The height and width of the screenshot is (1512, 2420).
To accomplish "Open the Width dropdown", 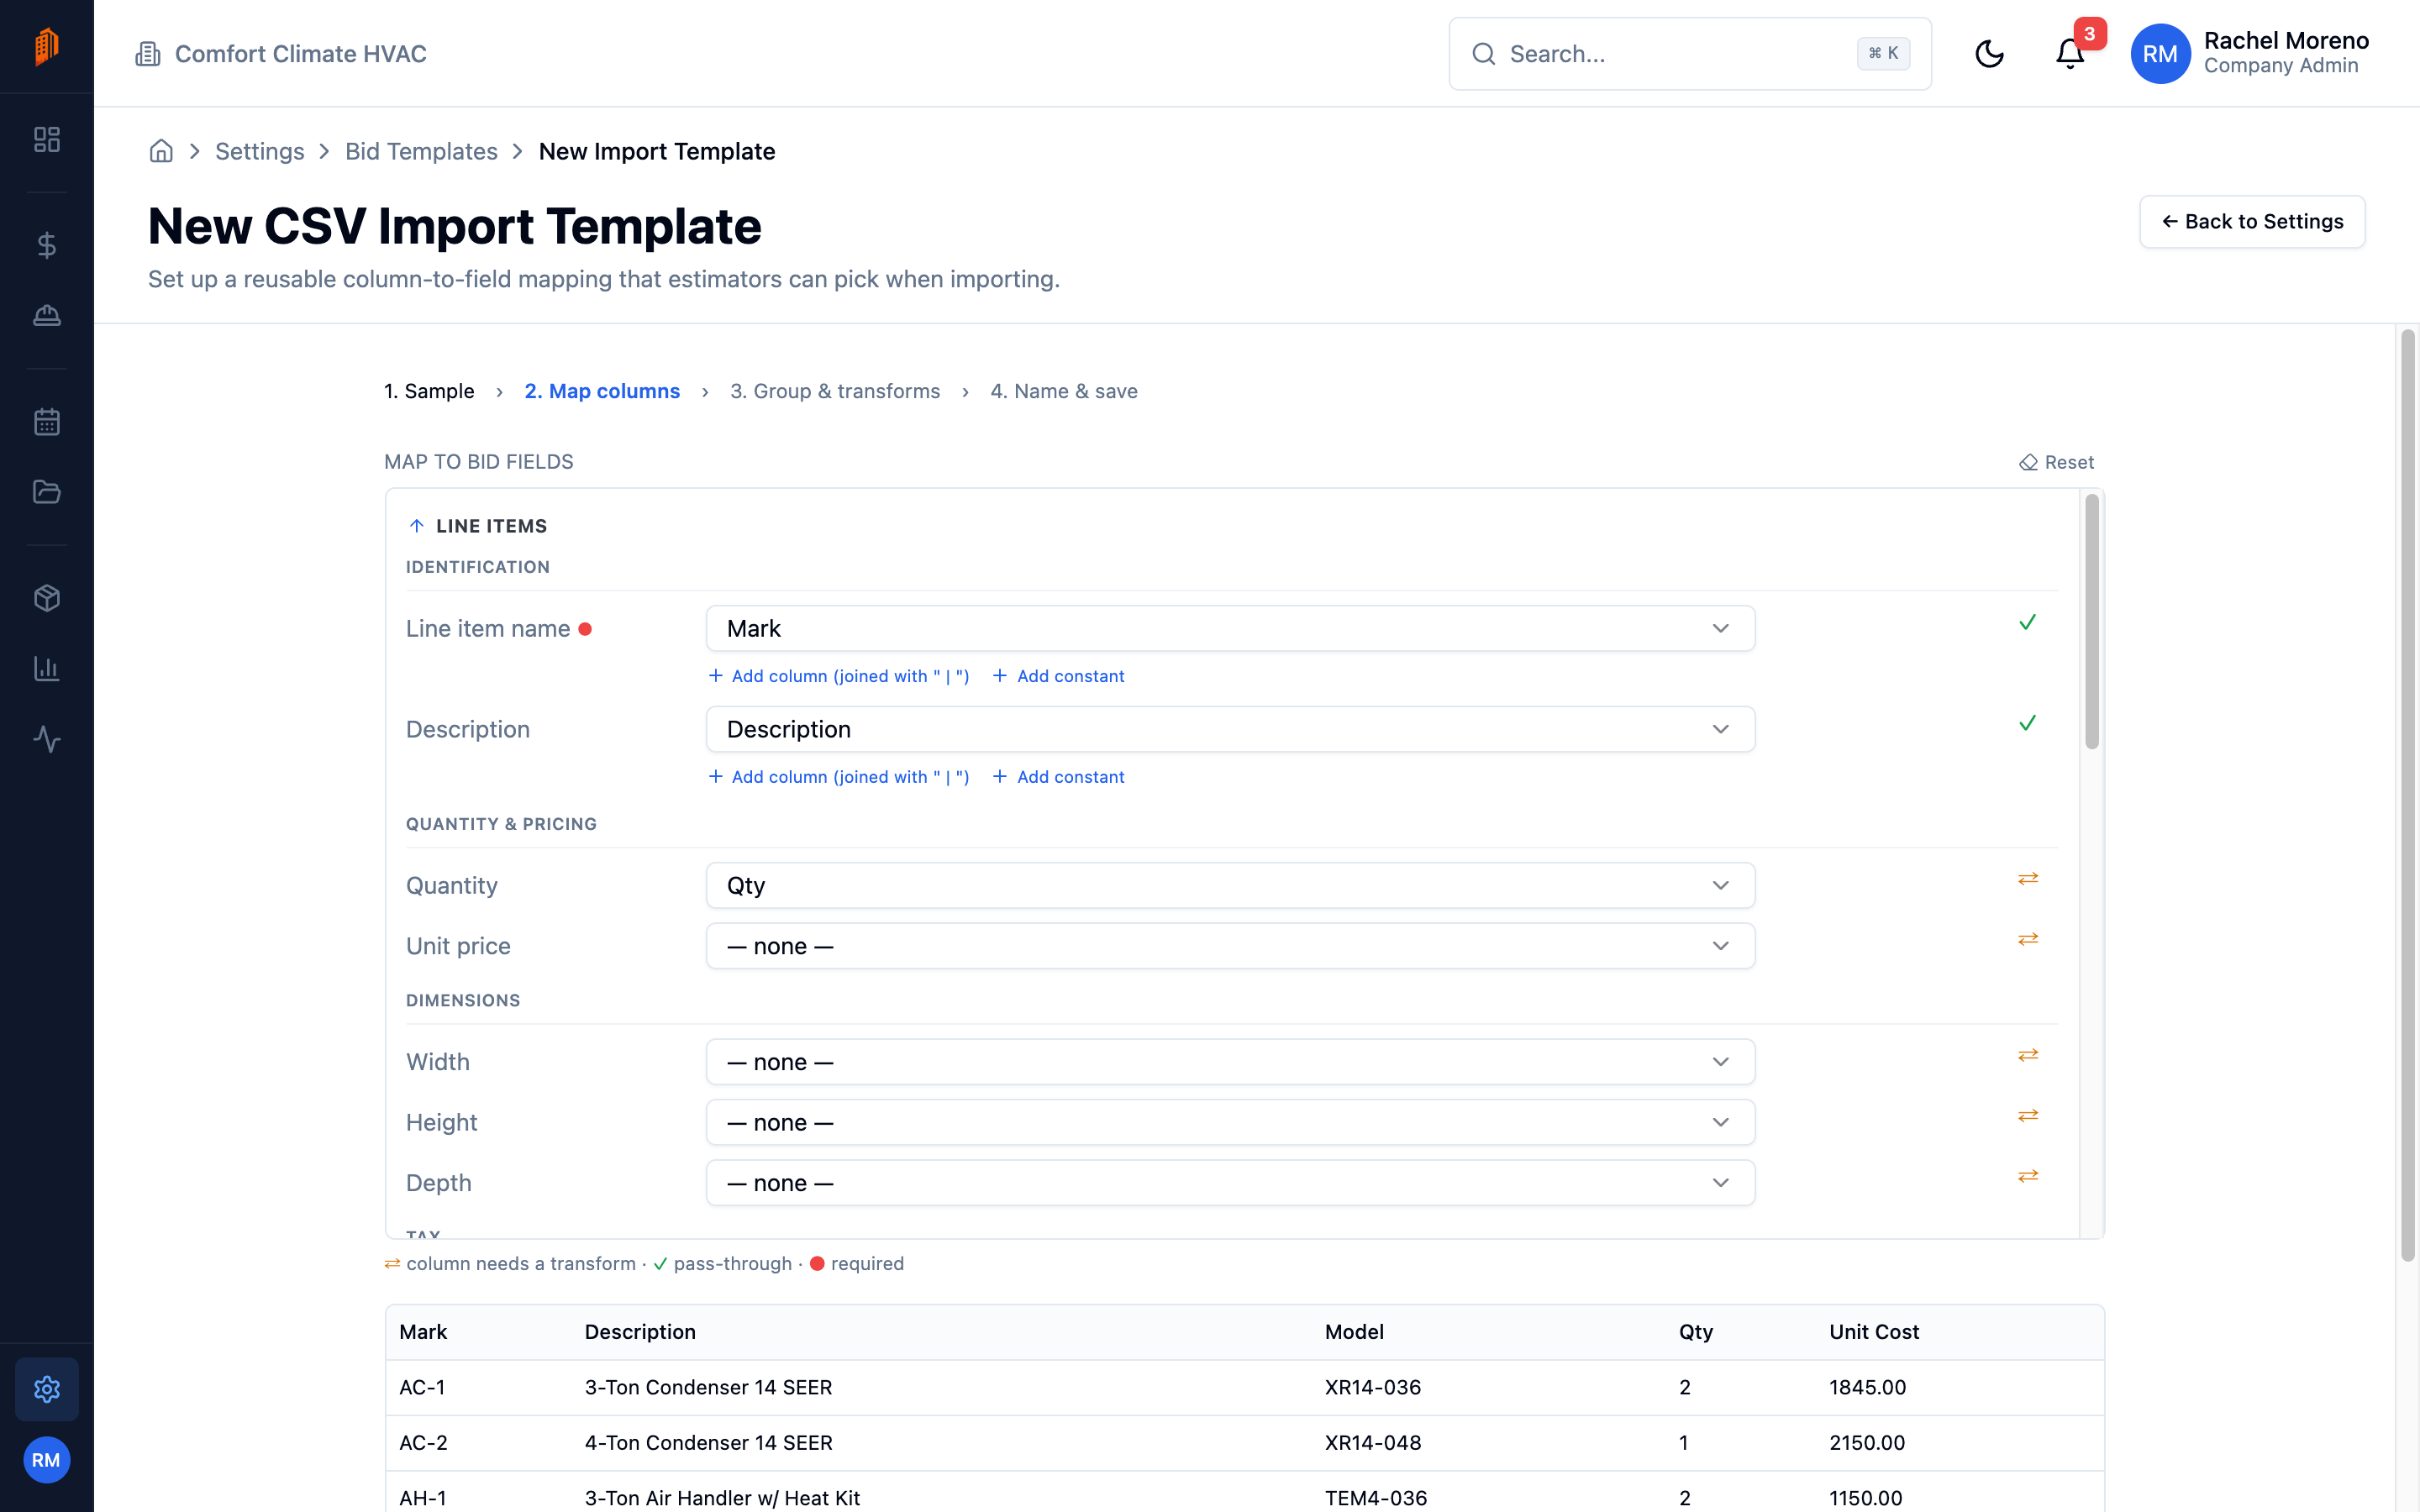I will coord(1230,1062).
